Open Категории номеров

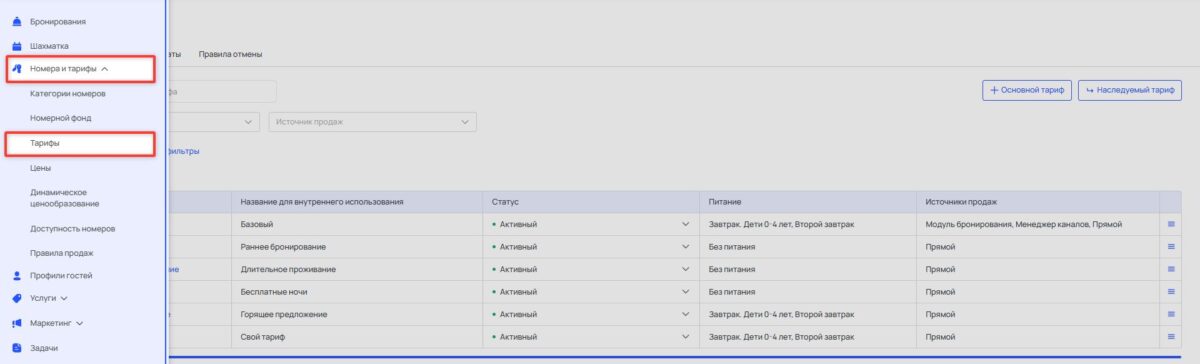pos(68,93)
